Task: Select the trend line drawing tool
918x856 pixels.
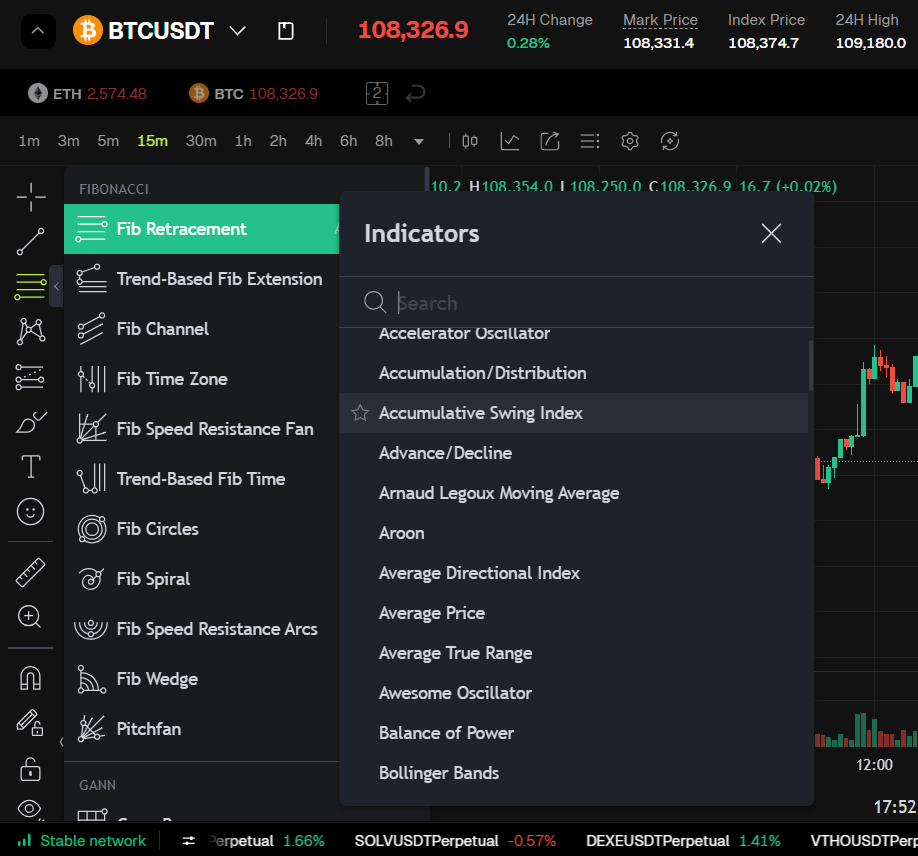Action: pyautogui.click(x=30, y=242)
